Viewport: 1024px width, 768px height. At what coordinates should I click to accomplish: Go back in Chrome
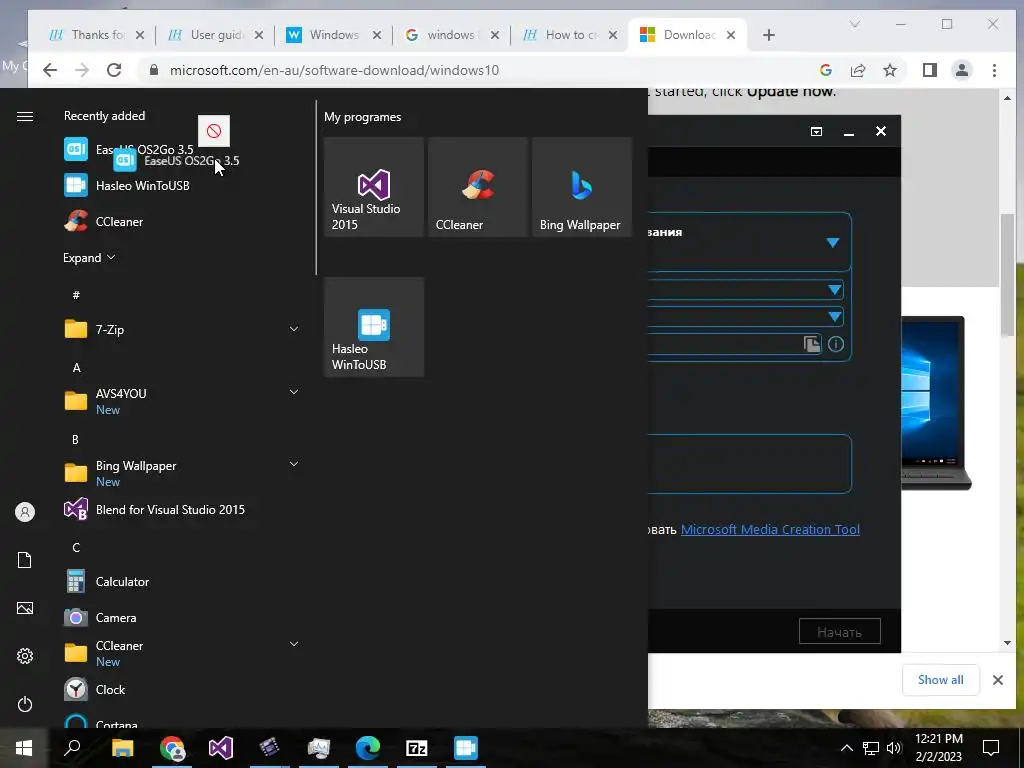click(50, 71)
